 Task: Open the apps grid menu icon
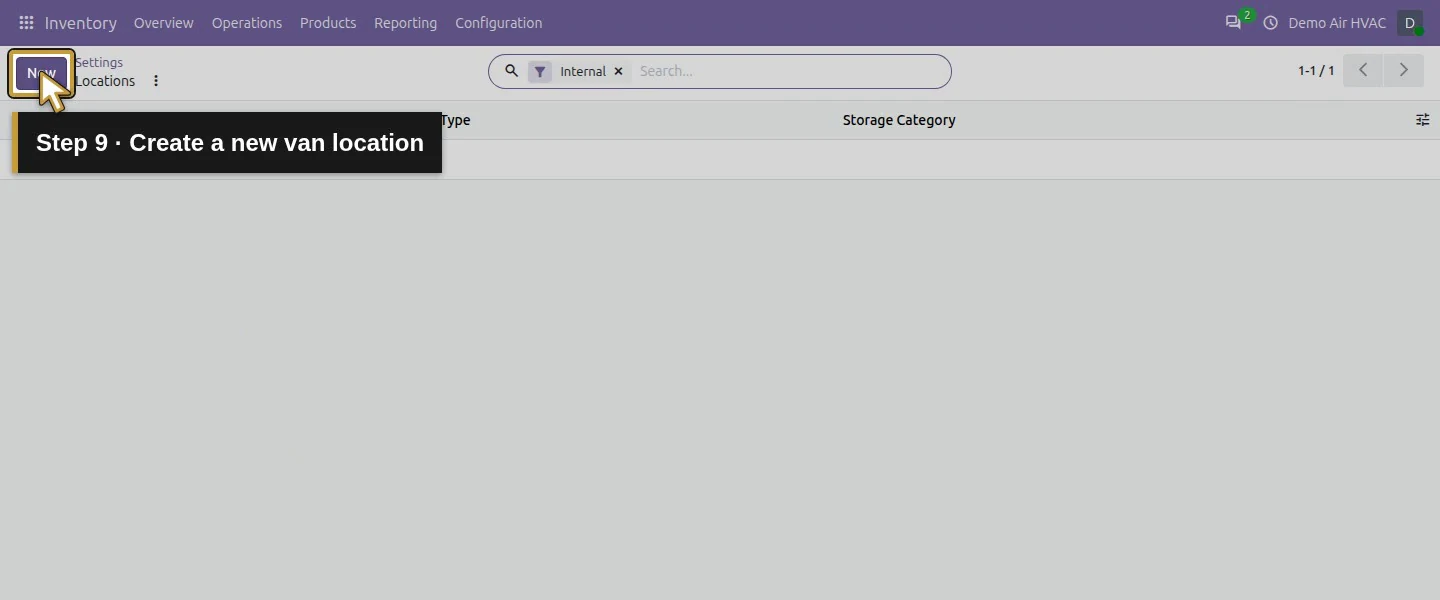click(26, 23)
